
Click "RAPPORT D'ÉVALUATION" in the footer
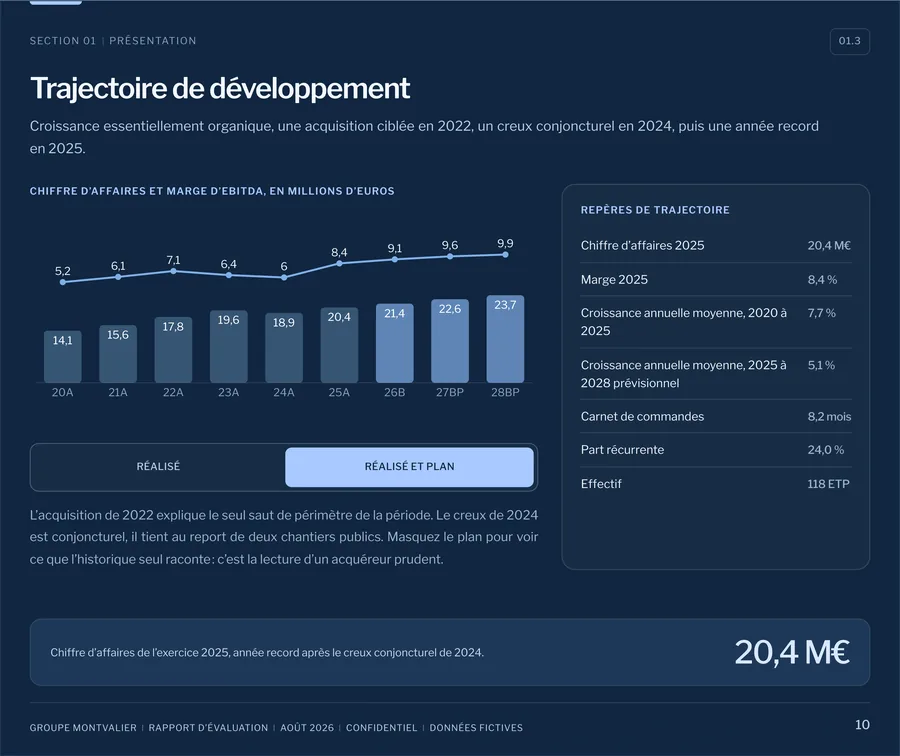pyautogui.click(x=208, y=728)
